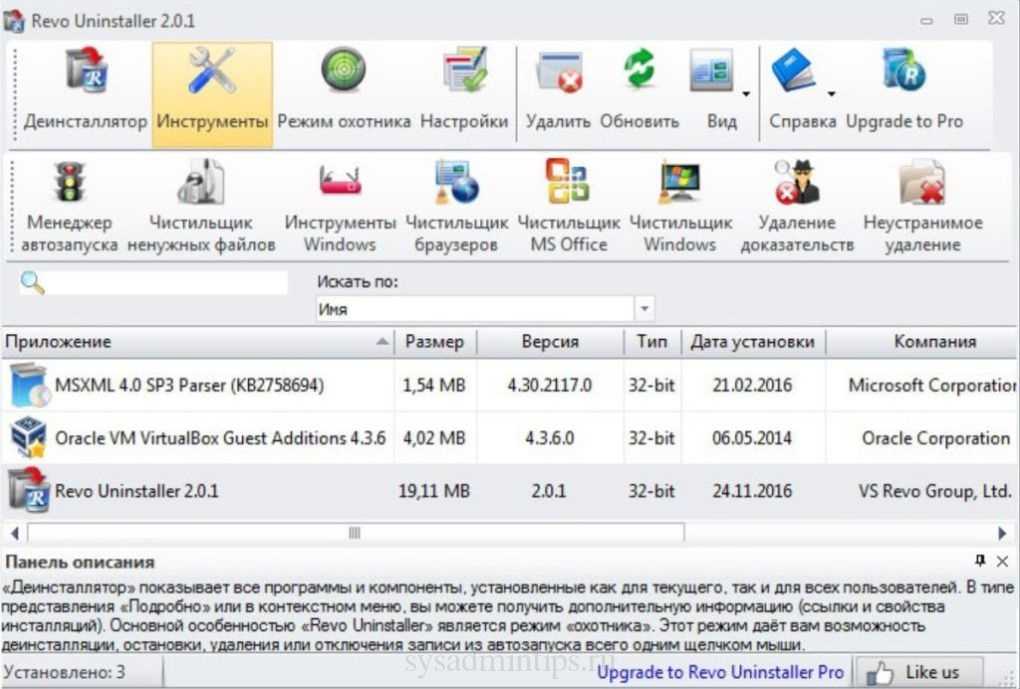Viewport: 1020px width, 689px height.
Task: Sort by Приложение column header
Action: 197,342
